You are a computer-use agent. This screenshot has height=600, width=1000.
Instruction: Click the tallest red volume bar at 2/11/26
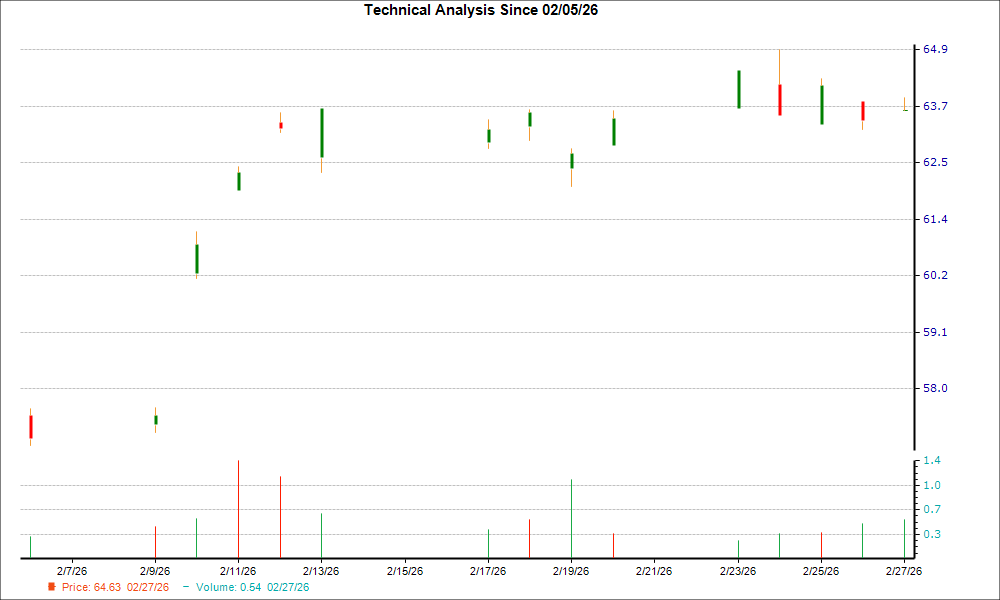tap(238, 505)
